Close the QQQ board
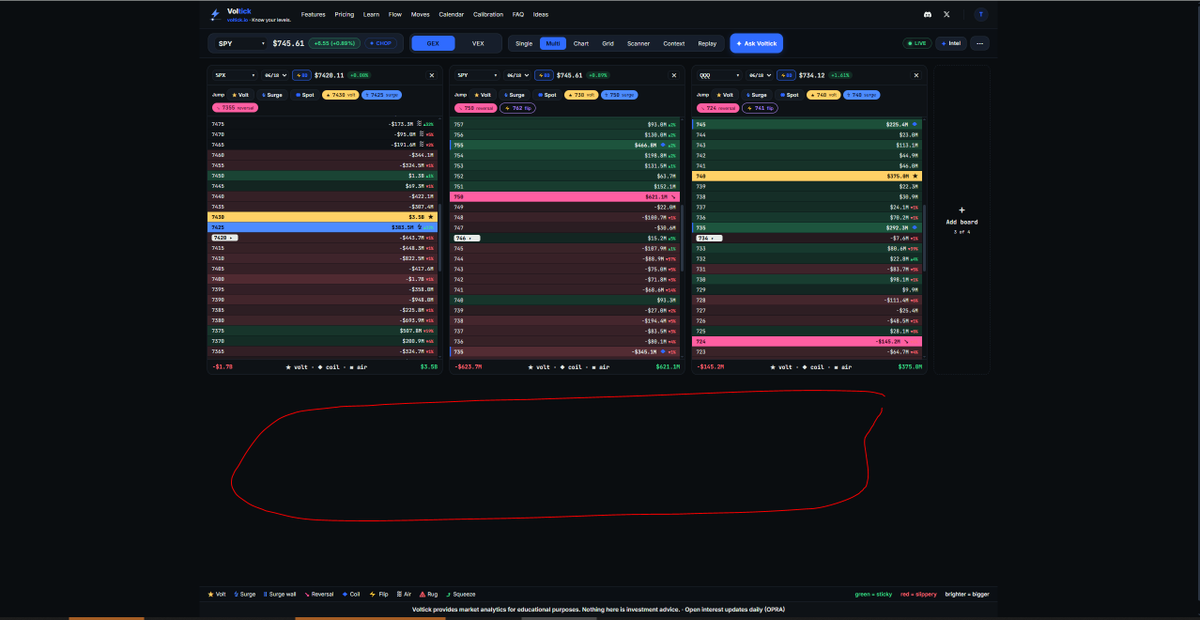Image resolution: width=1200 pixels, height=620 pixels. [916, 75]
